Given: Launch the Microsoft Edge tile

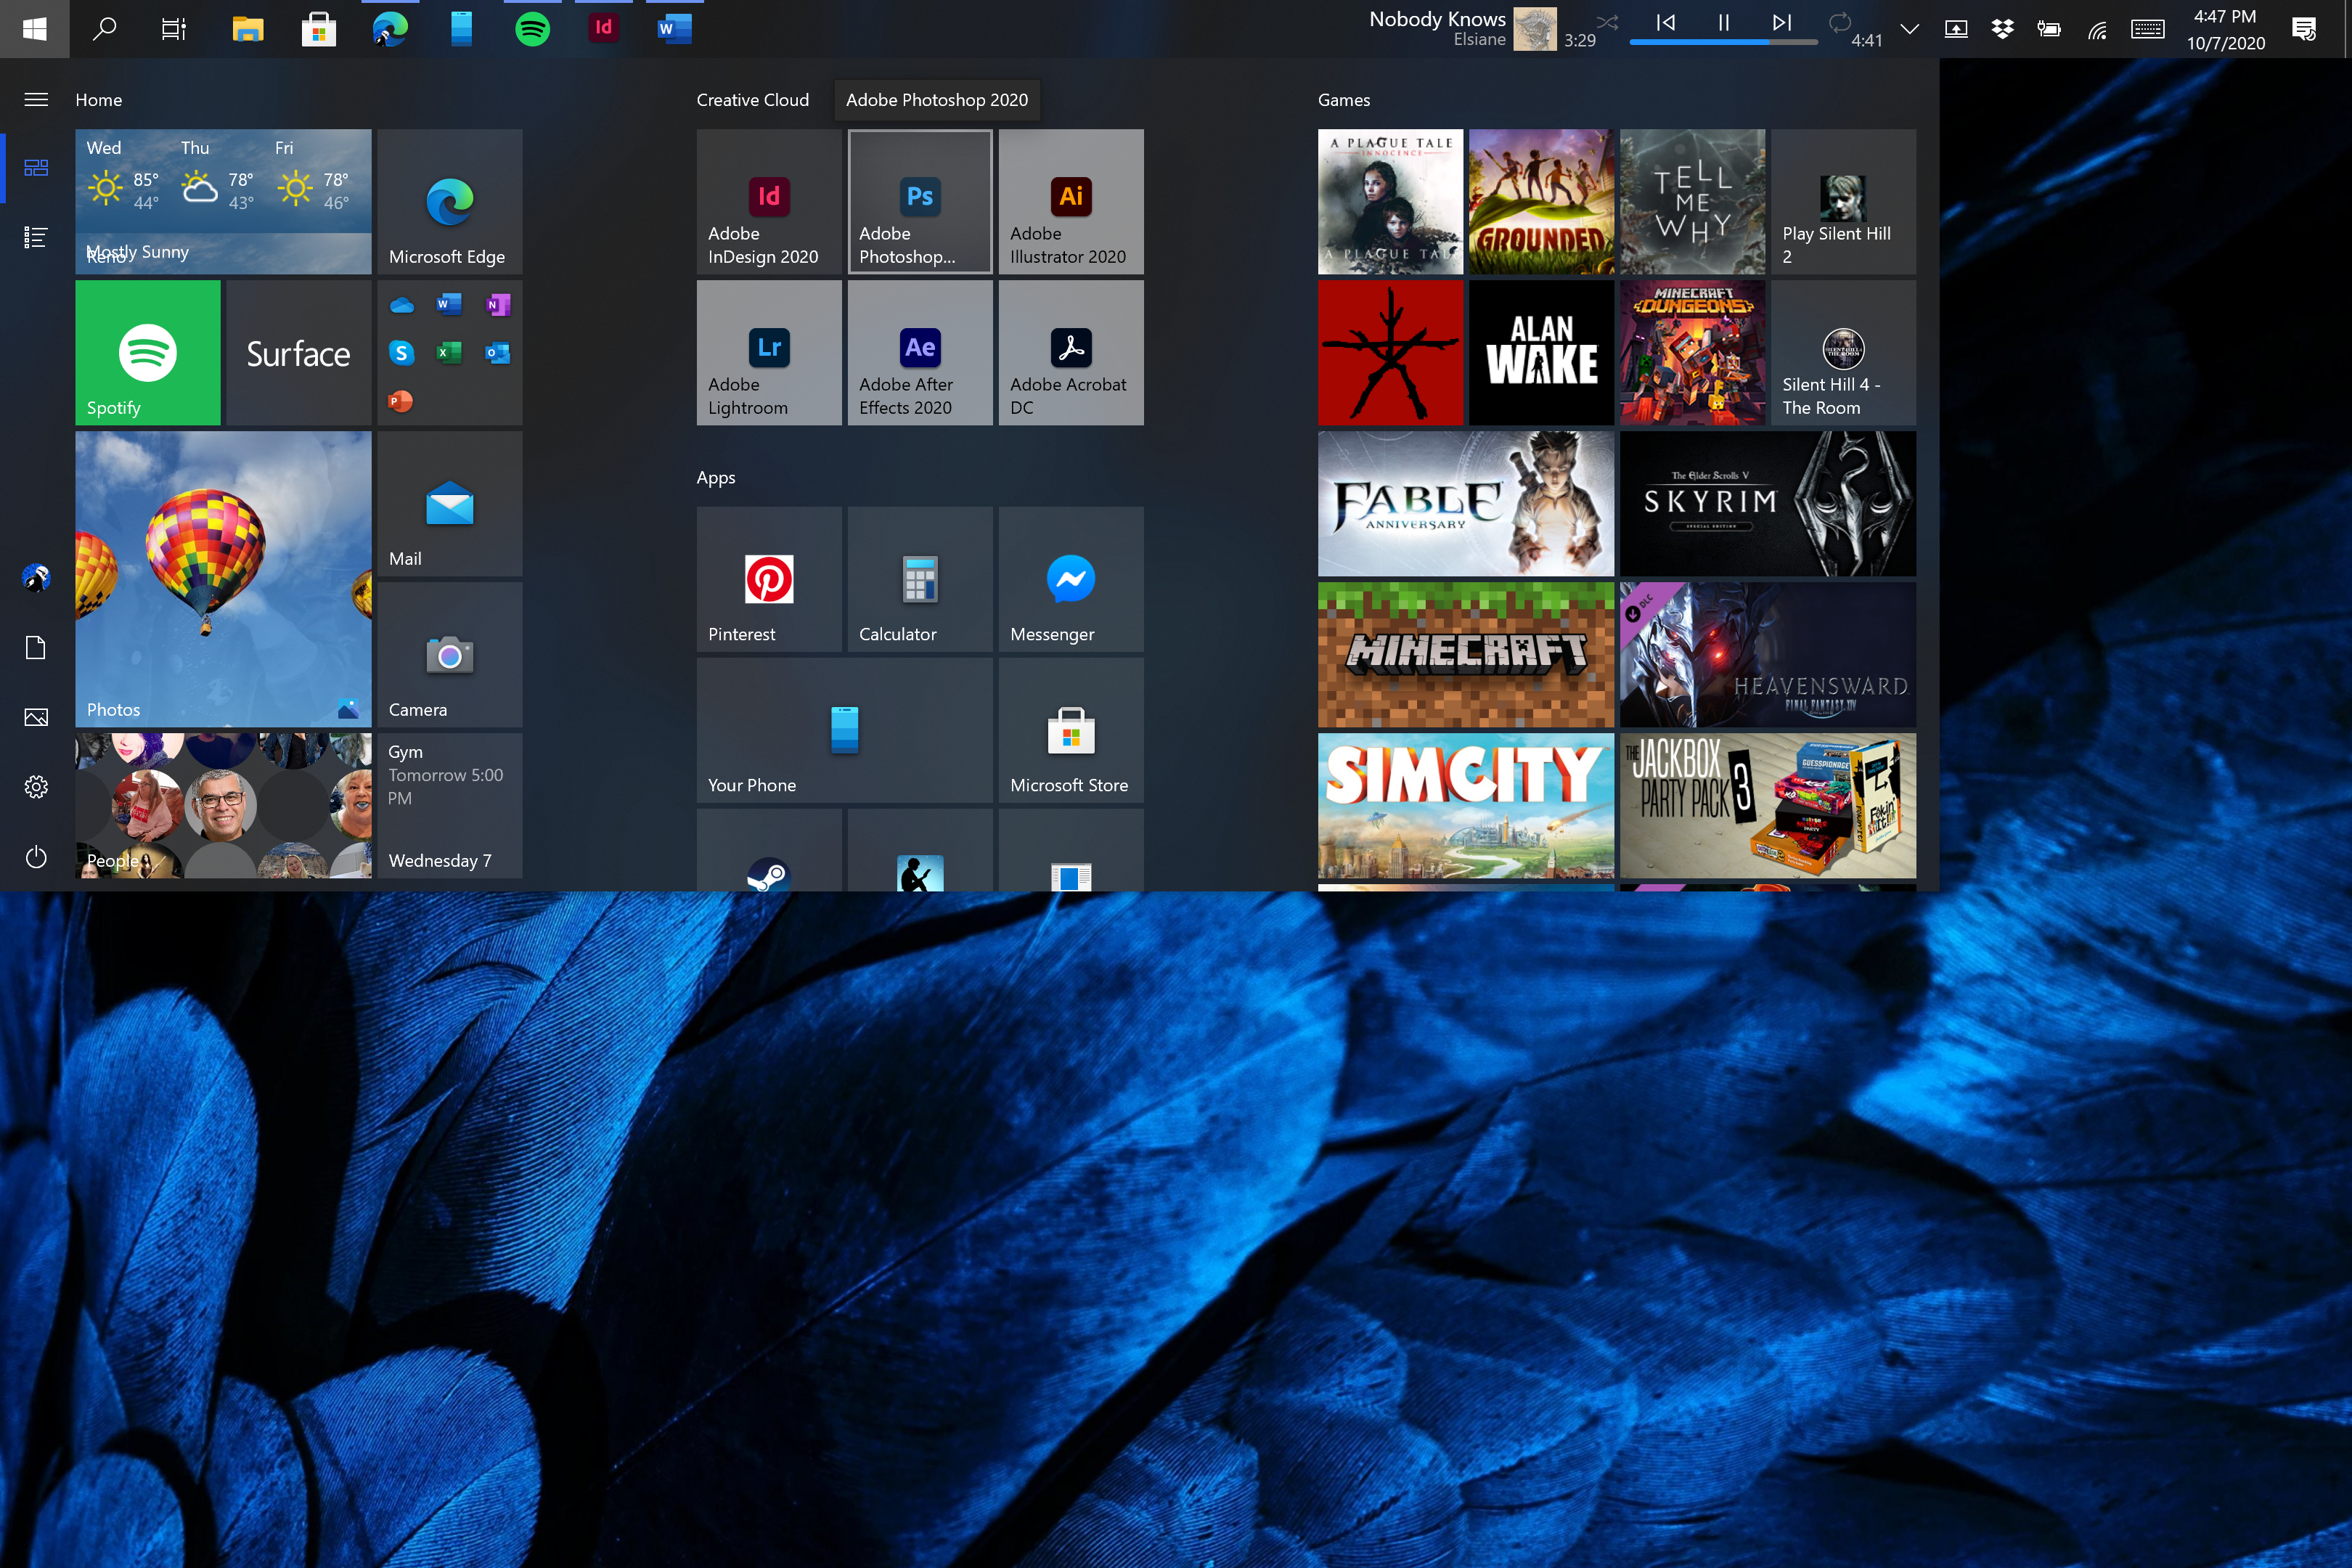Looking at the screenshot, I should (x=449, y=201).
